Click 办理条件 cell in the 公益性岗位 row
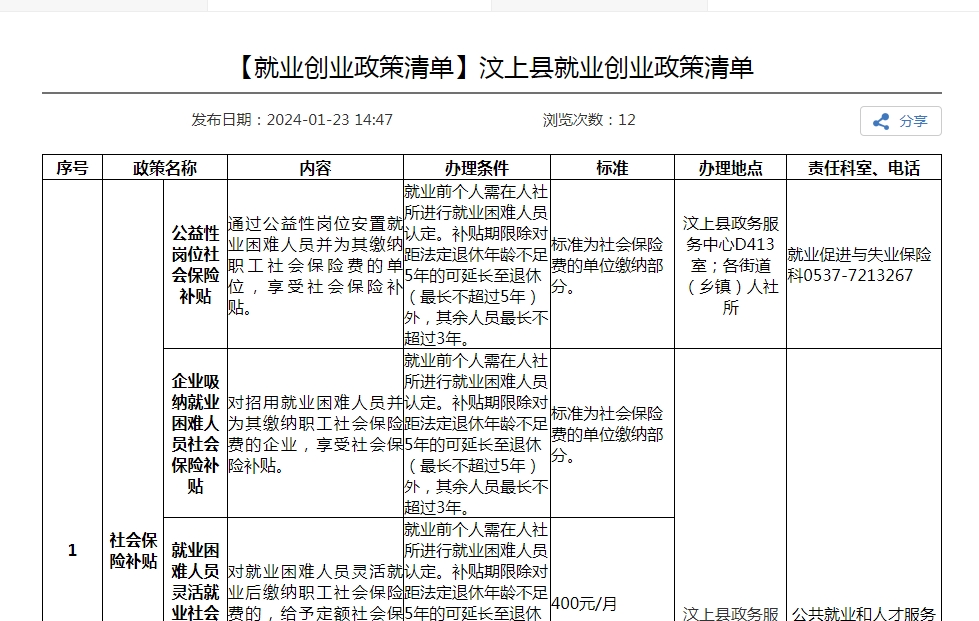 pyautogui.click(x=477, y=265)
